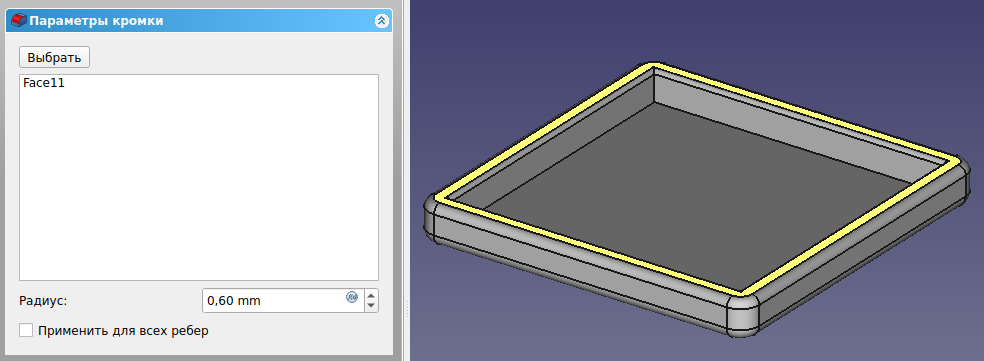This screenshot has height=361, width=984.
Task: Click the Применить для всех ребер label
Action: [123, 330]
